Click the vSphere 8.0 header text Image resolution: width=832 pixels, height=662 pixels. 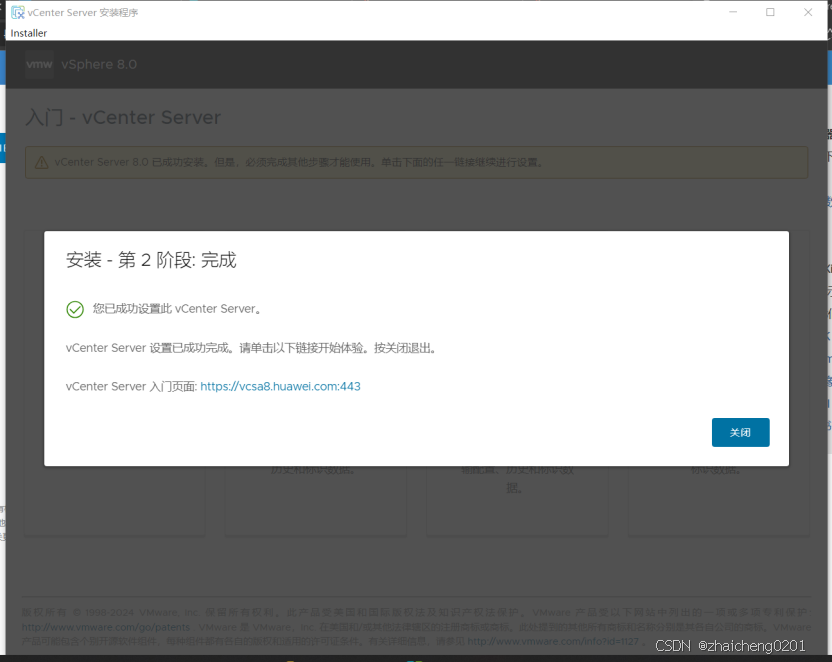point(99,65)
